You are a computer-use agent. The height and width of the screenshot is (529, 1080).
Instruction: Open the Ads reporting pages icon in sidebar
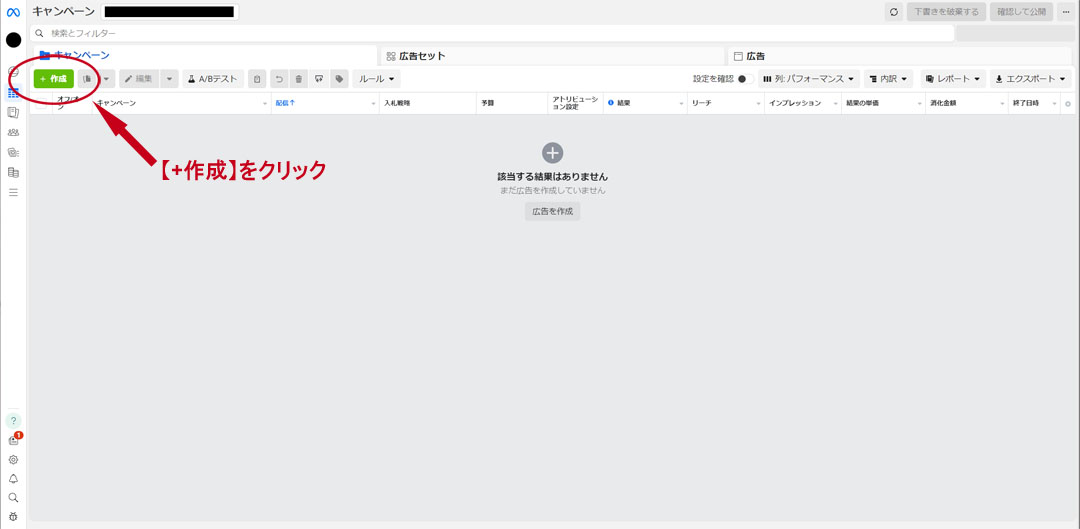[13, 112]
